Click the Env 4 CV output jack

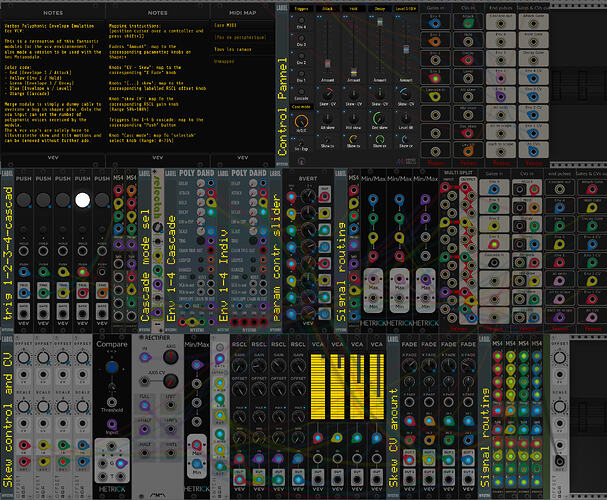[533, 78]
